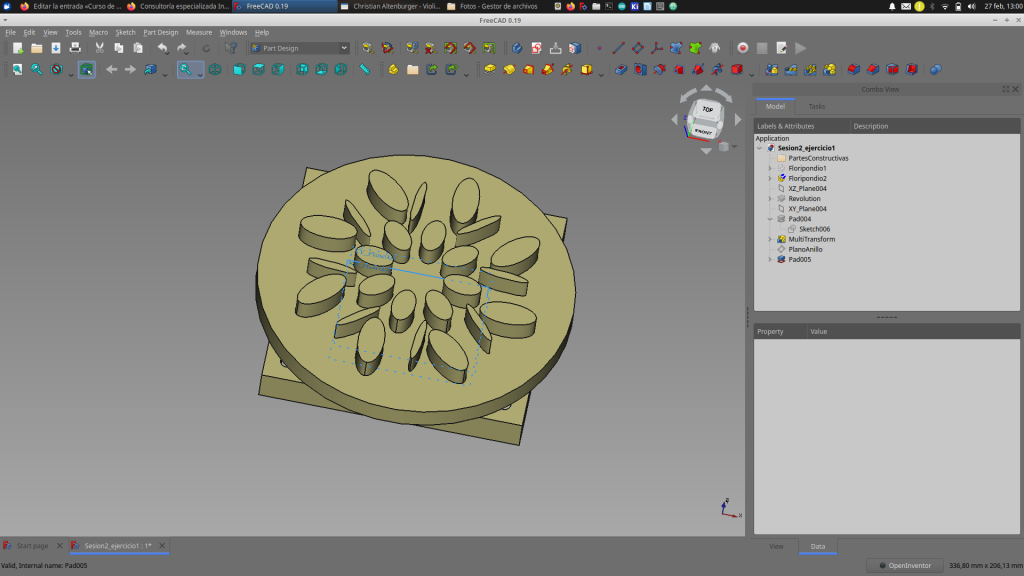Screen dimensions: 1024x576
Task: Click the OpenInventor navigation style button
Action: [904, 566]
